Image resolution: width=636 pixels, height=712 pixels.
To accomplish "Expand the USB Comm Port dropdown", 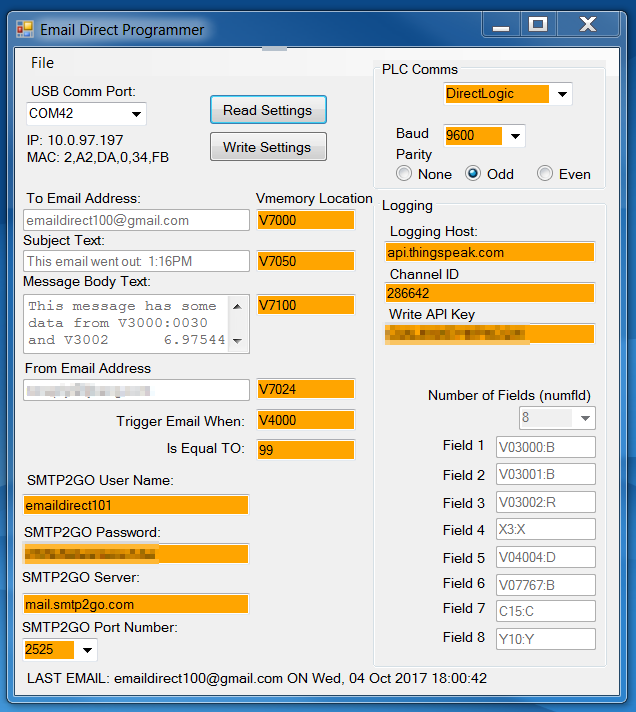I will pos(136,114).
